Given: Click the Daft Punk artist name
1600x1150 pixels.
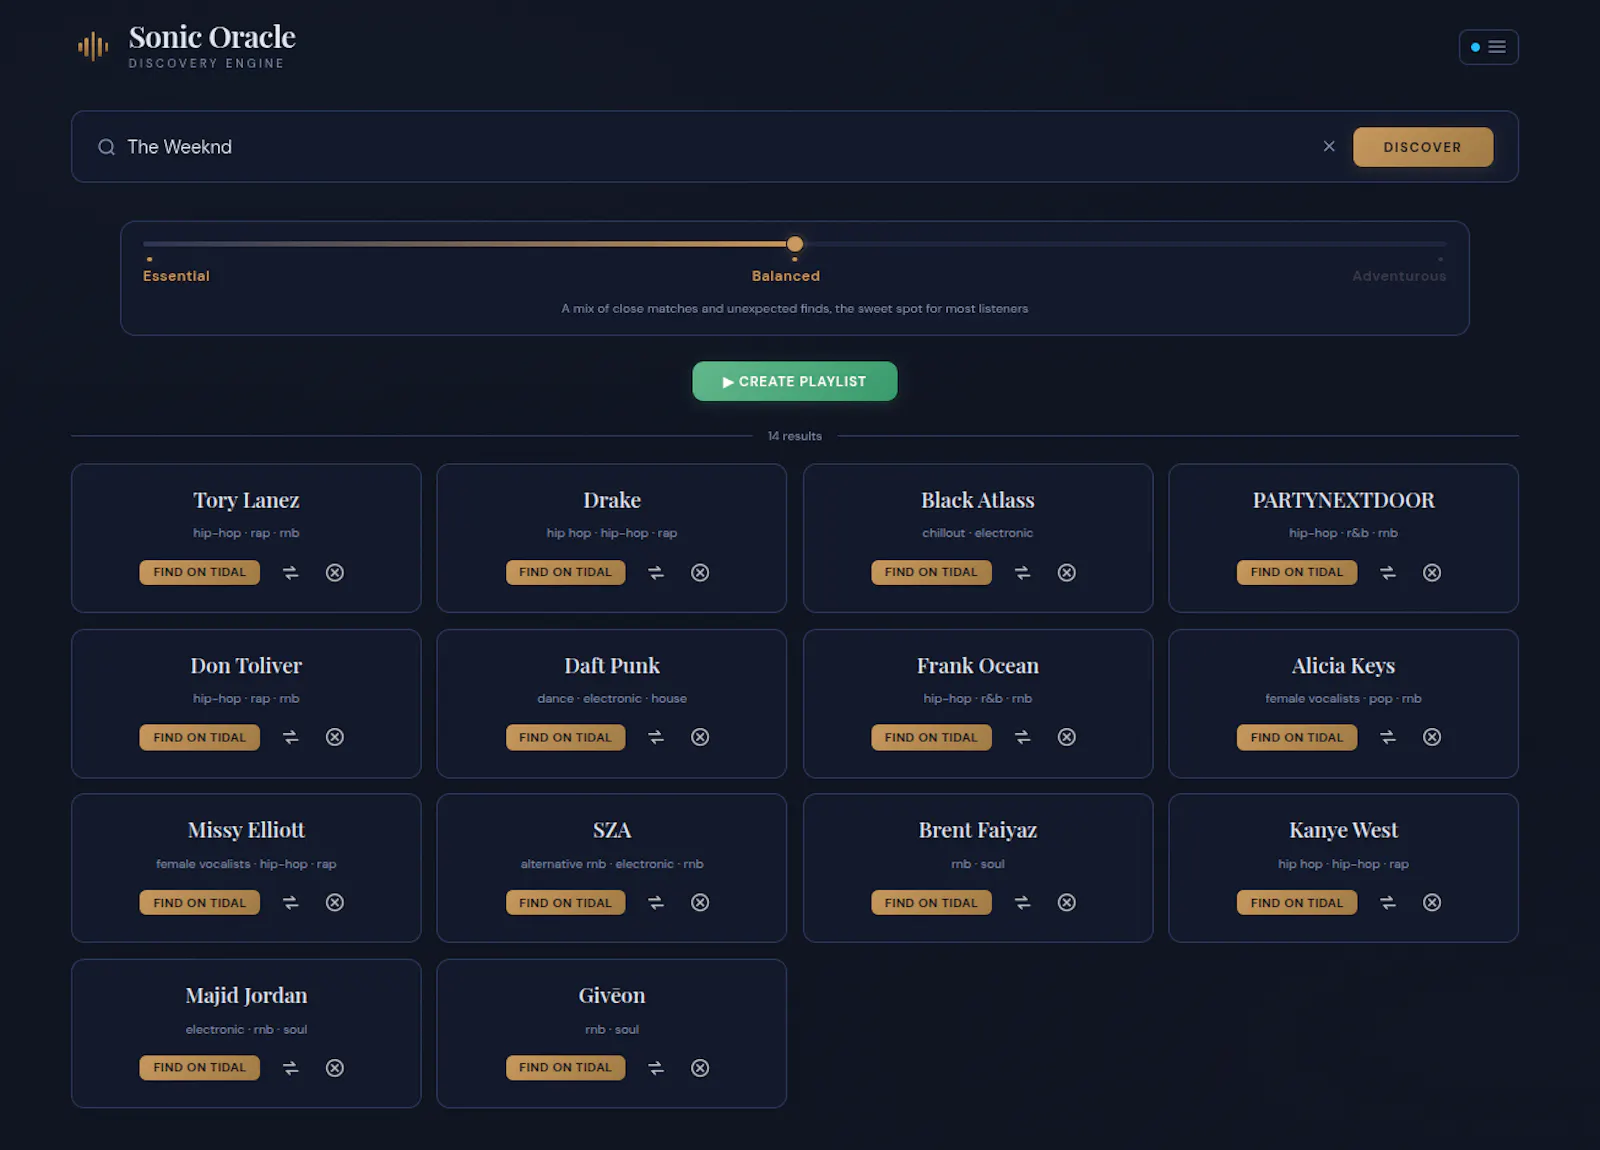Looking at the screenshot, I should (612, 666).
